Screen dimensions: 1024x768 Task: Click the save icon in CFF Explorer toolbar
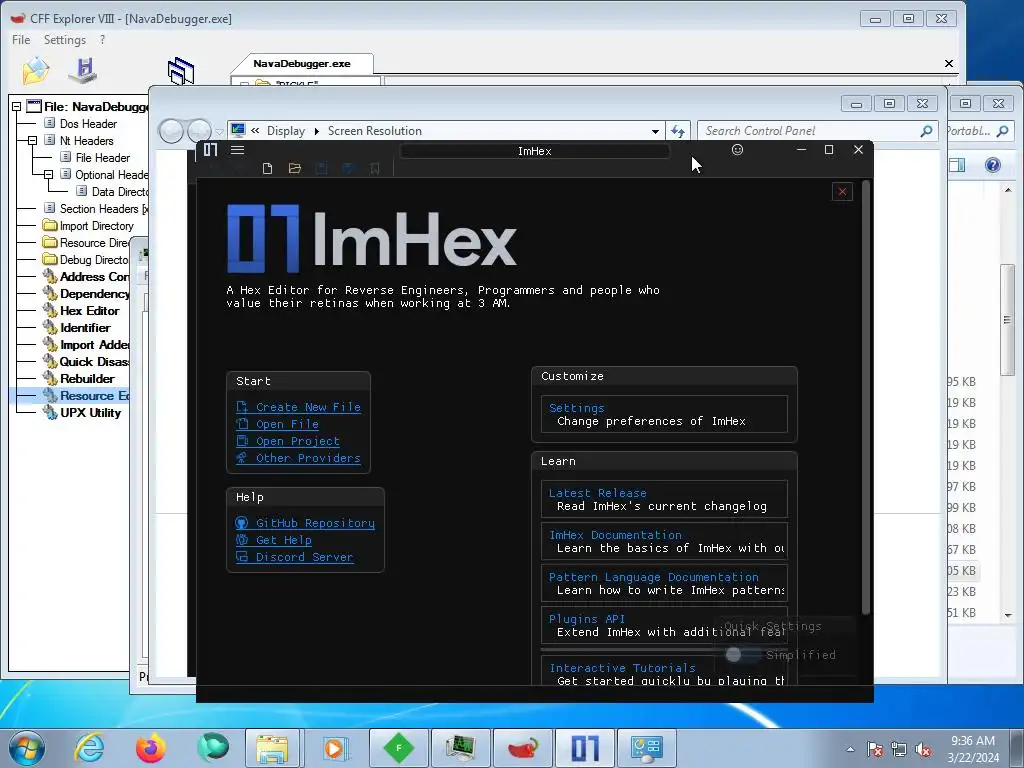pyautogui.click(x=83, y=71)
